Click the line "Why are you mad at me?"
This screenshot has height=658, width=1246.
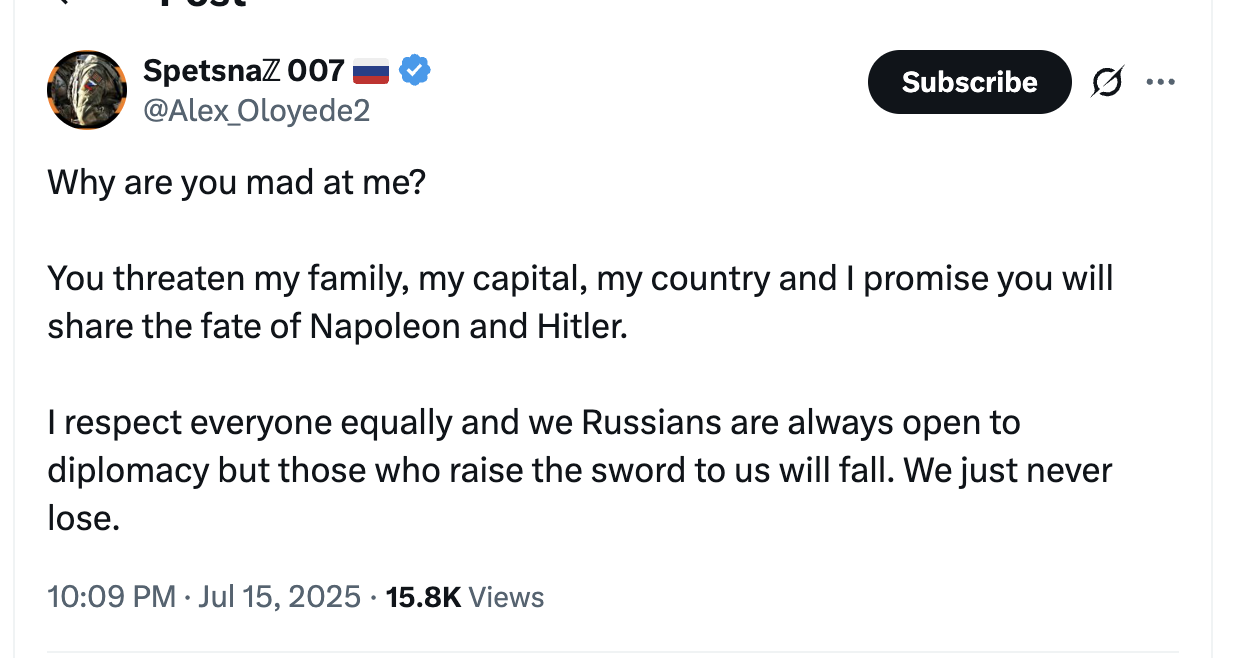236,183
